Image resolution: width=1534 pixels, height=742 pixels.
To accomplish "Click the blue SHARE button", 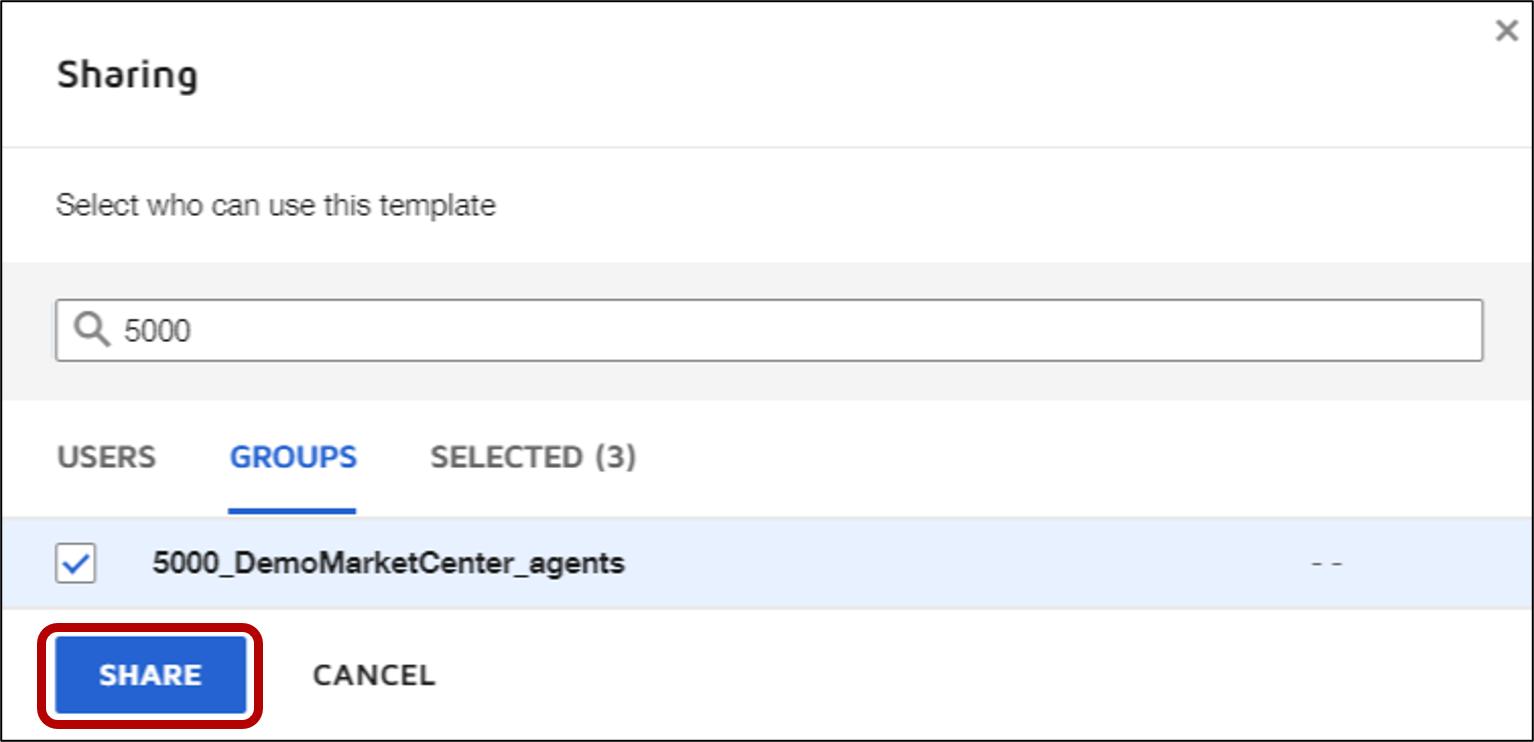I will point(151,675).
